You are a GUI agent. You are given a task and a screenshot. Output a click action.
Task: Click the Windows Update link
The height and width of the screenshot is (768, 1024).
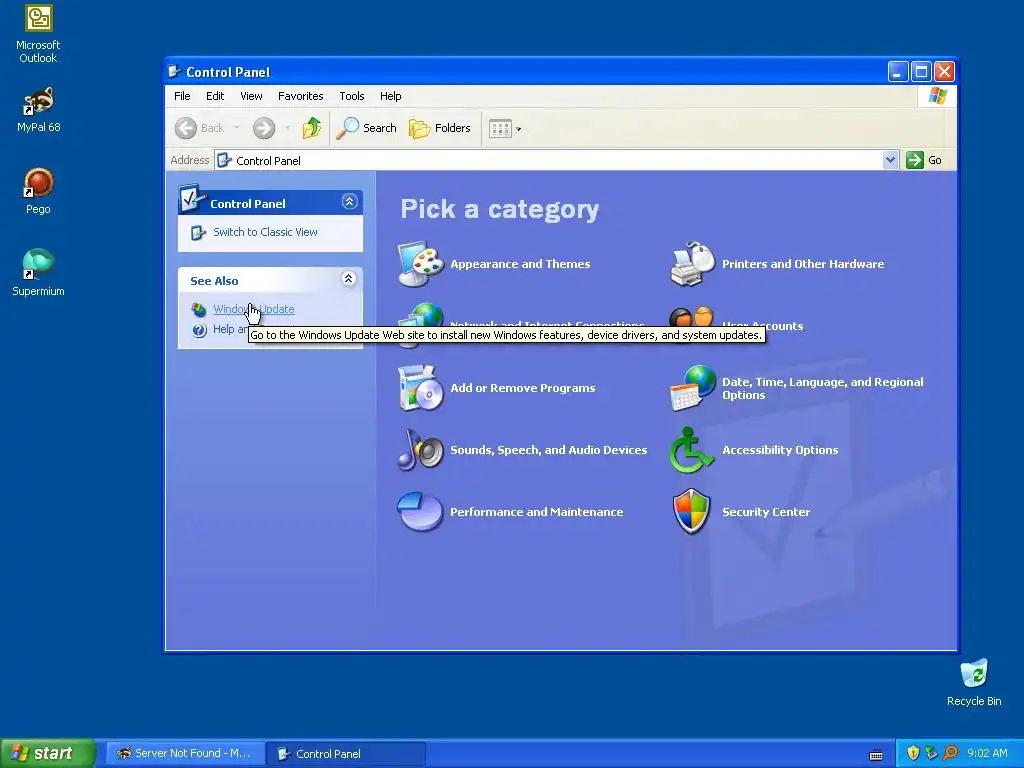pyautogui.click(x=254, y=310)
